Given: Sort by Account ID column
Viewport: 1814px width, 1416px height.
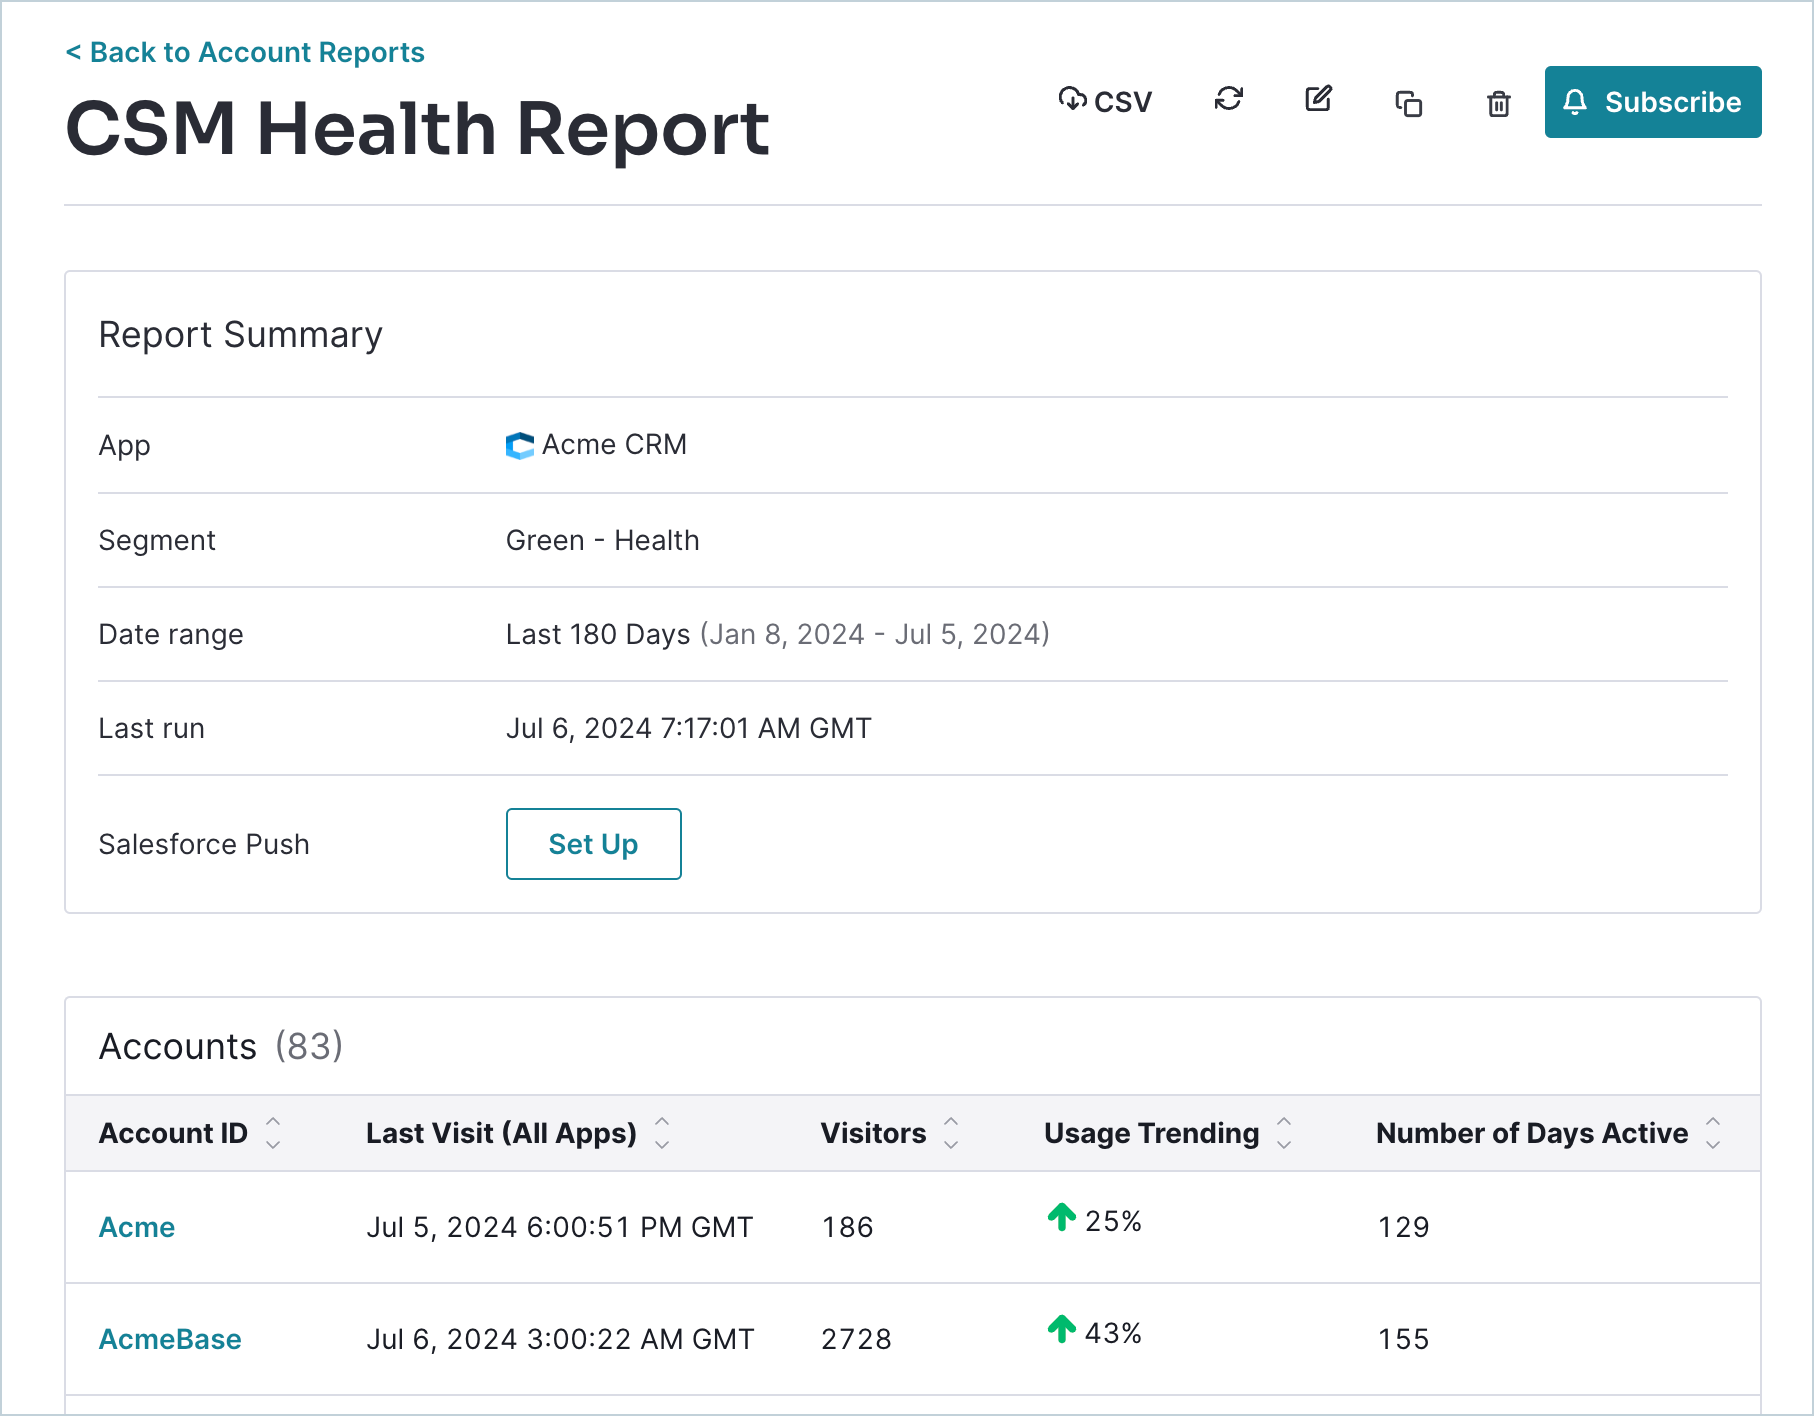Looking at the screenshot, I should (273, 1133).
